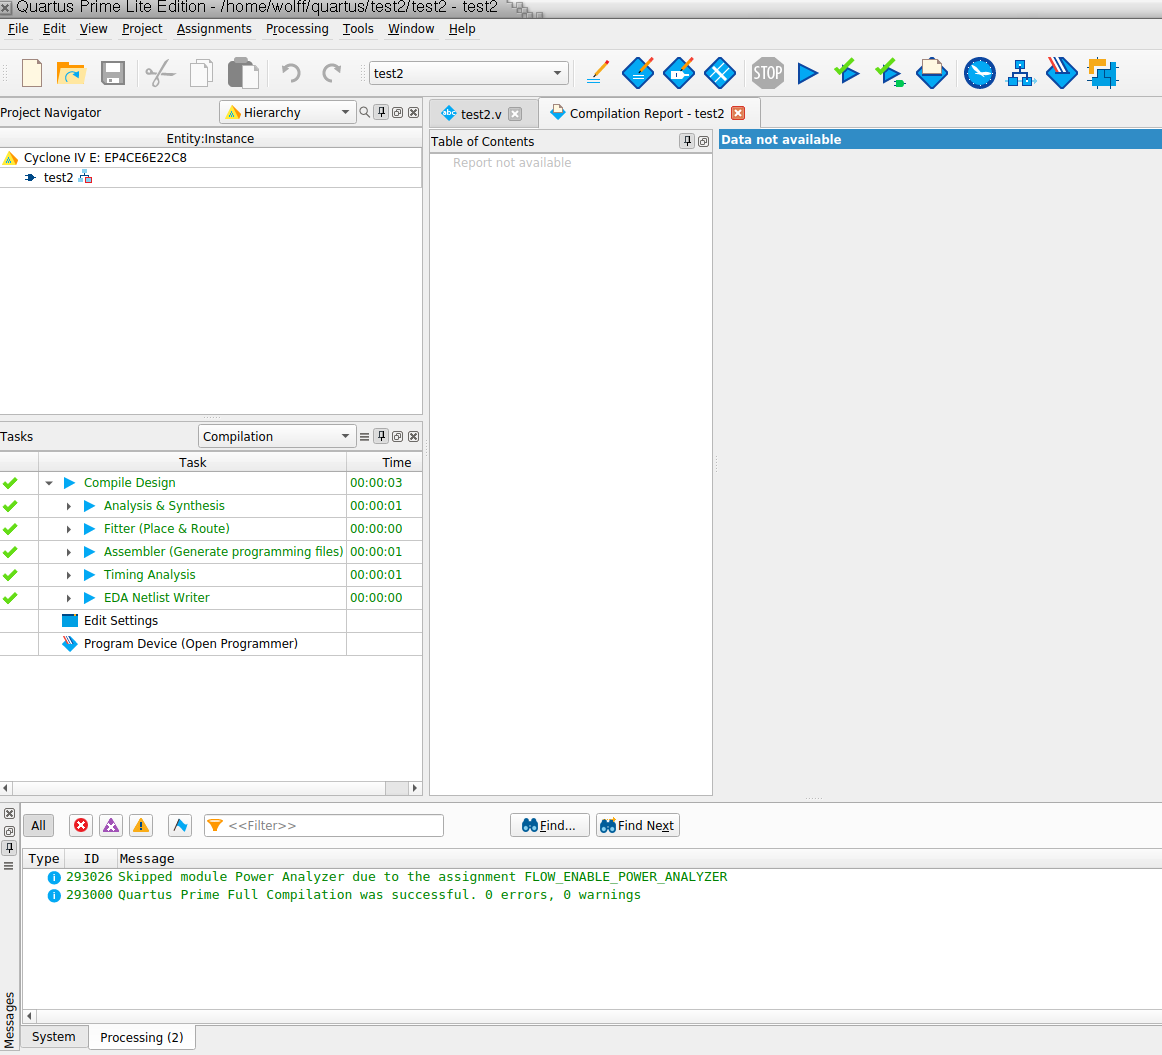Open the Pin Planner toolbar icon
Screen dimensions: 1162x1055
click(679, 73)
